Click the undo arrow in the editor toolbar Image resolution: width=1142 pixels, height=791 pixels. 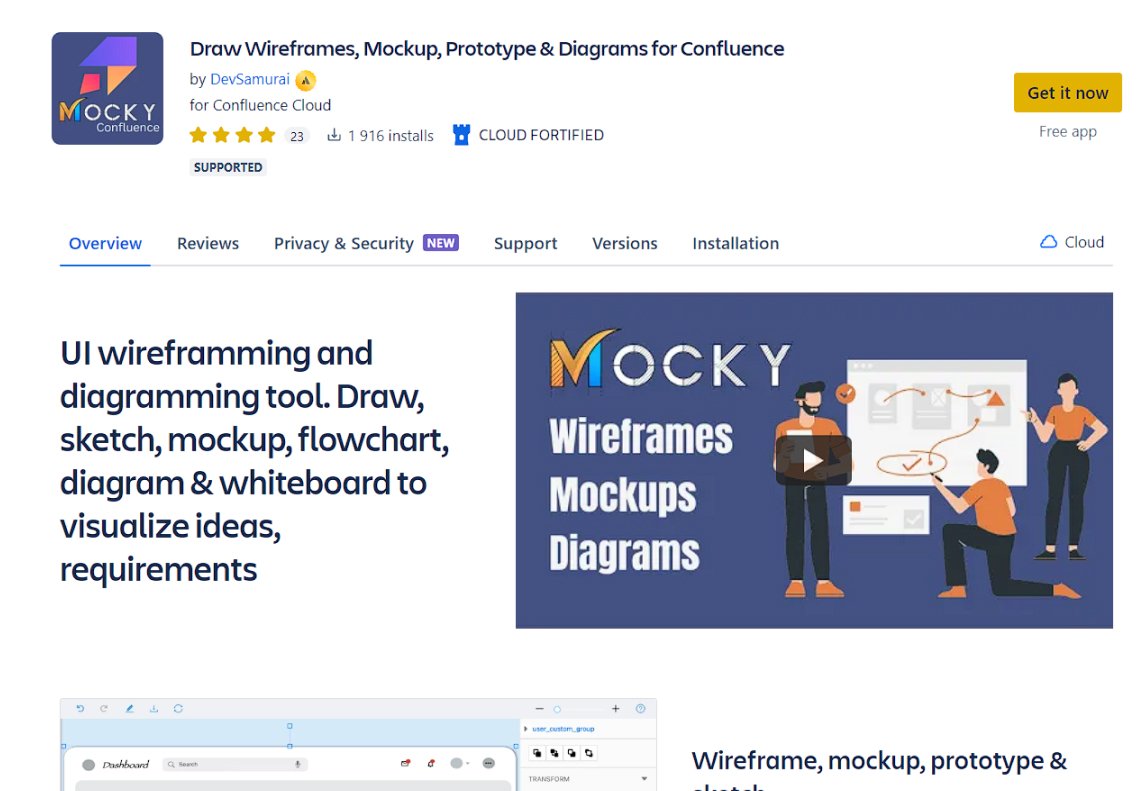pos(80,708)
